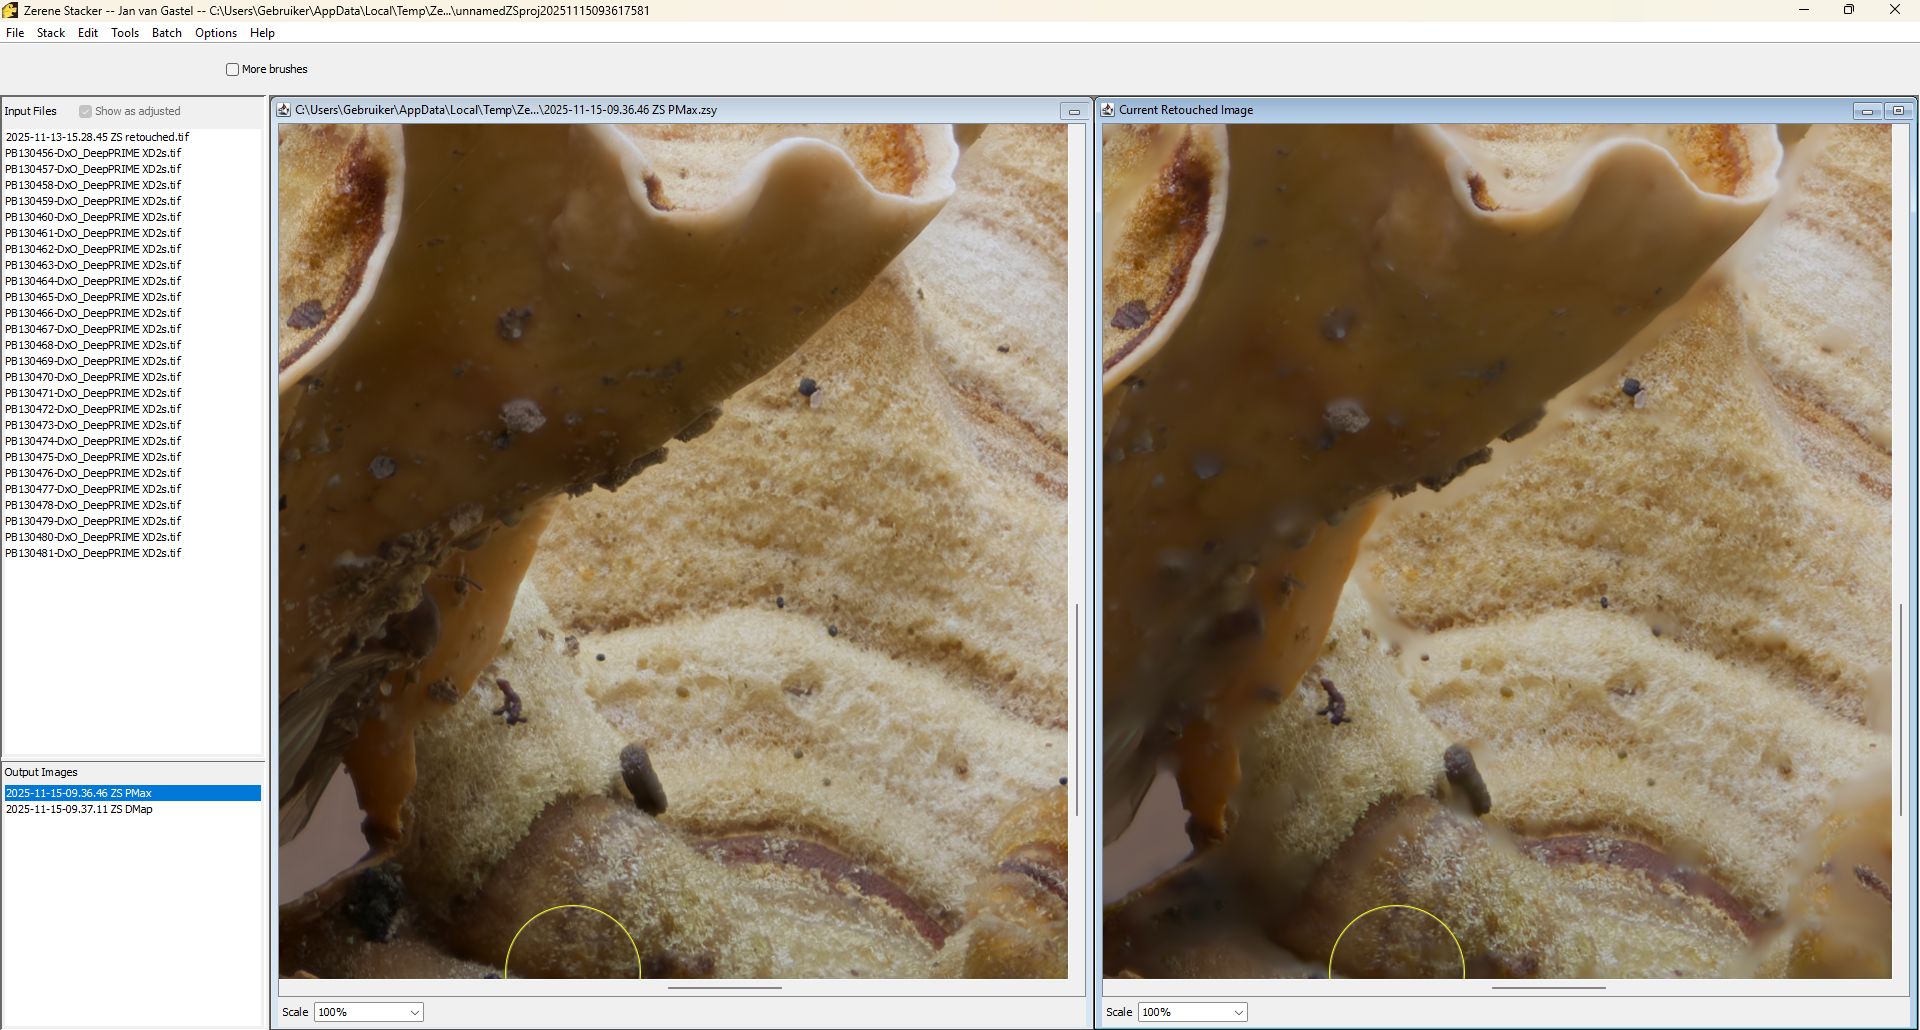1920x1030 pixels.
Task: Toggle the Show as adjusted checkbox
Action: pyautogui.click(x=86, y=112)
